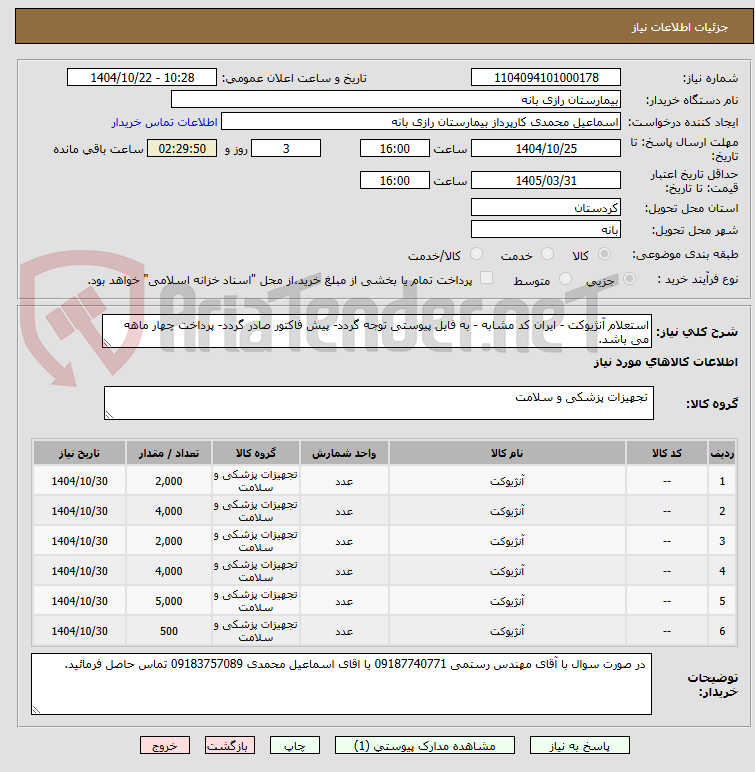Click the پاسخ به نیاز button
This screenshot has height=772, width=755.
click(580, 745)
